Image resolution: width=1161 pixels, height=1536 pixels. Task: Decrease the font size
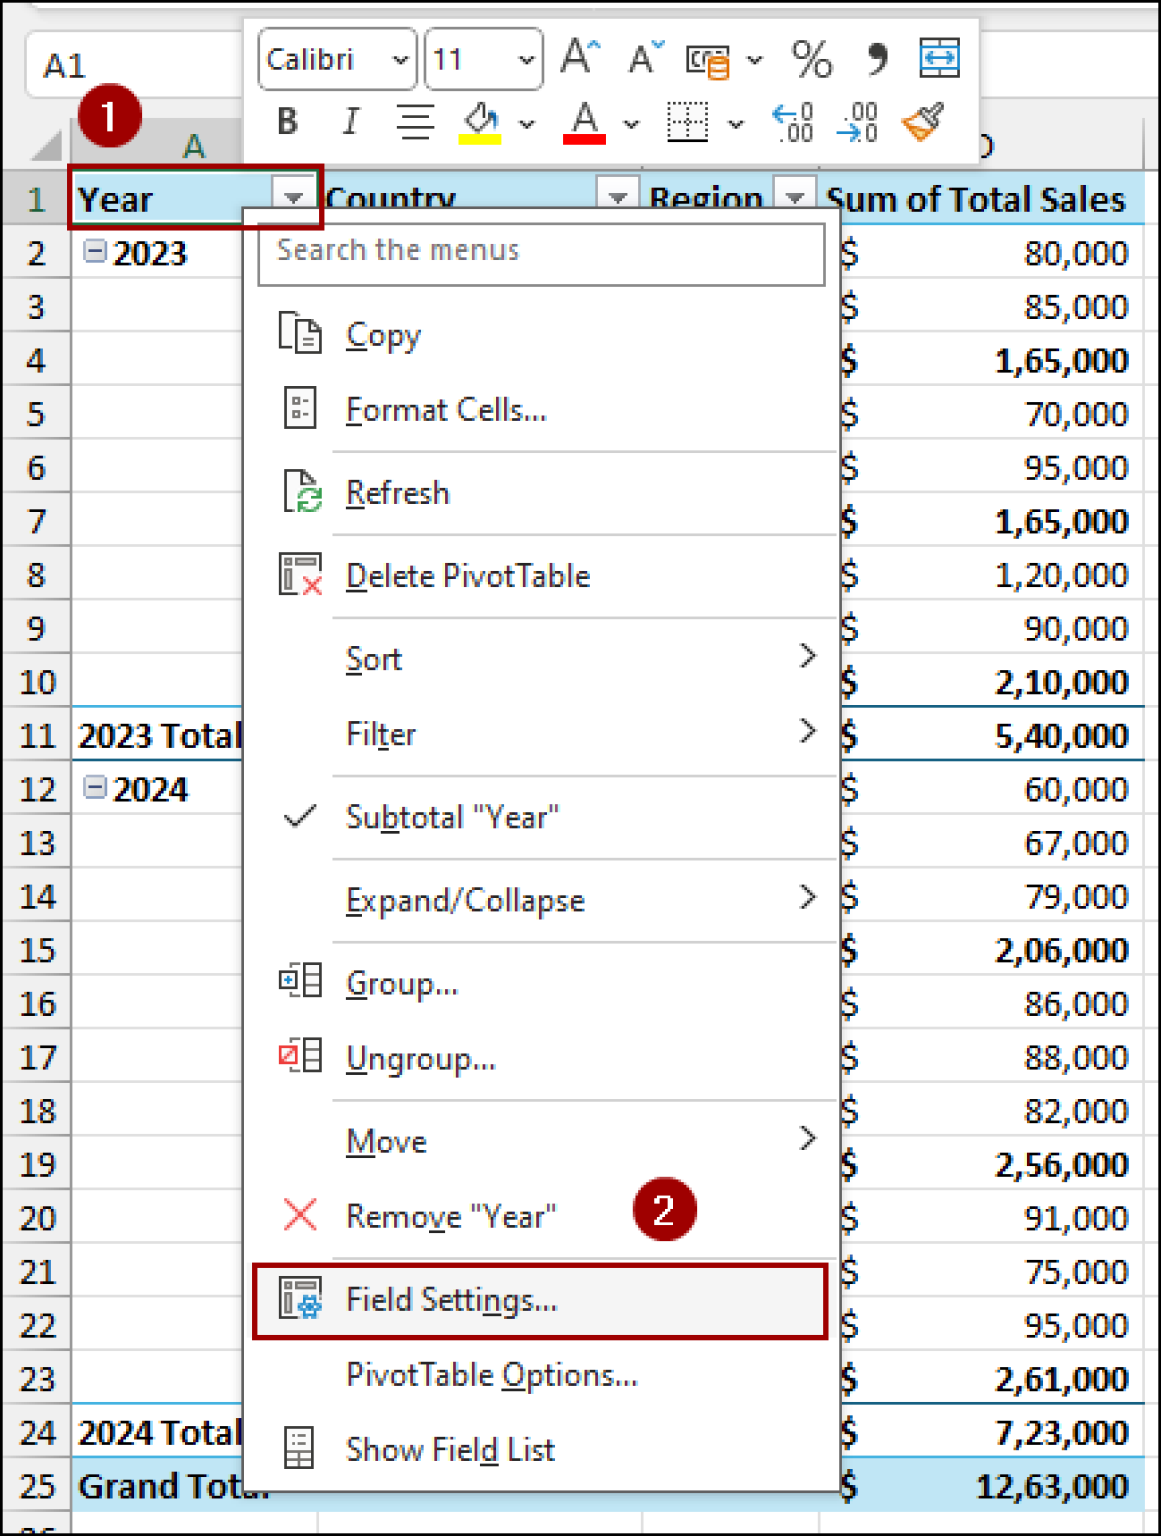click(643, 58)
